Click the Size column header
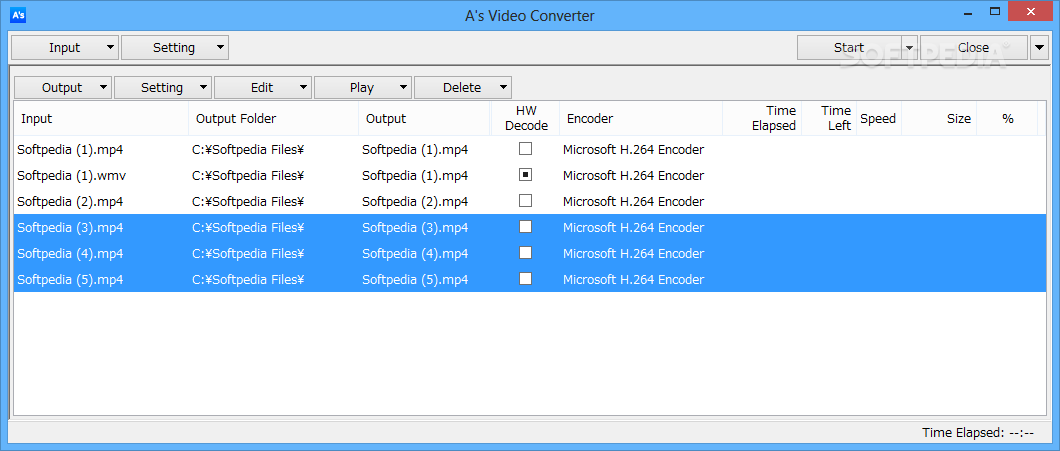This screenshot has width=1060, height=451. (939, 118)
